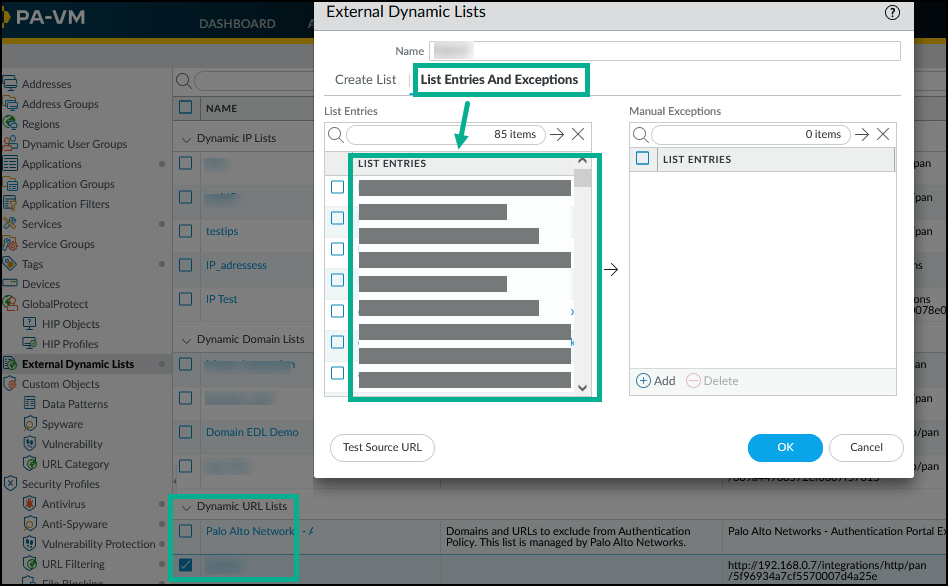Click into the Name input field

(665, 51)
